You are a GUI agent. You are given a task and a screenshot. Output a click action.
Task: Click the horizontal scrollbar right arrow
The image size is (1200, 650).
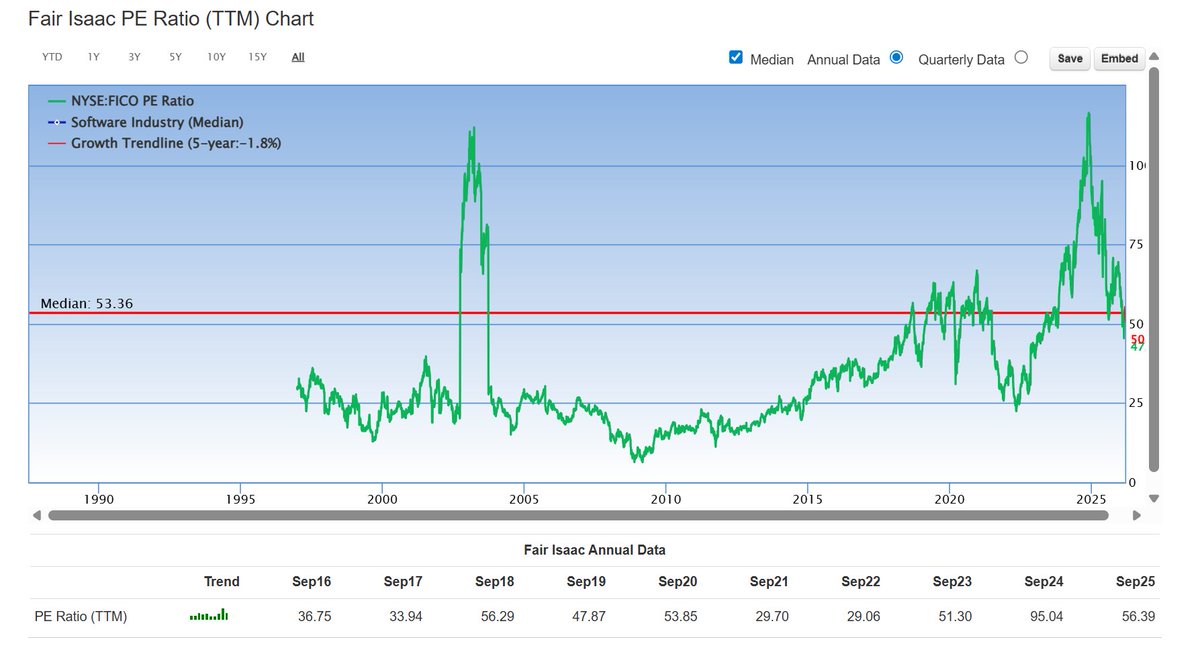click(x=1136, y=516)
